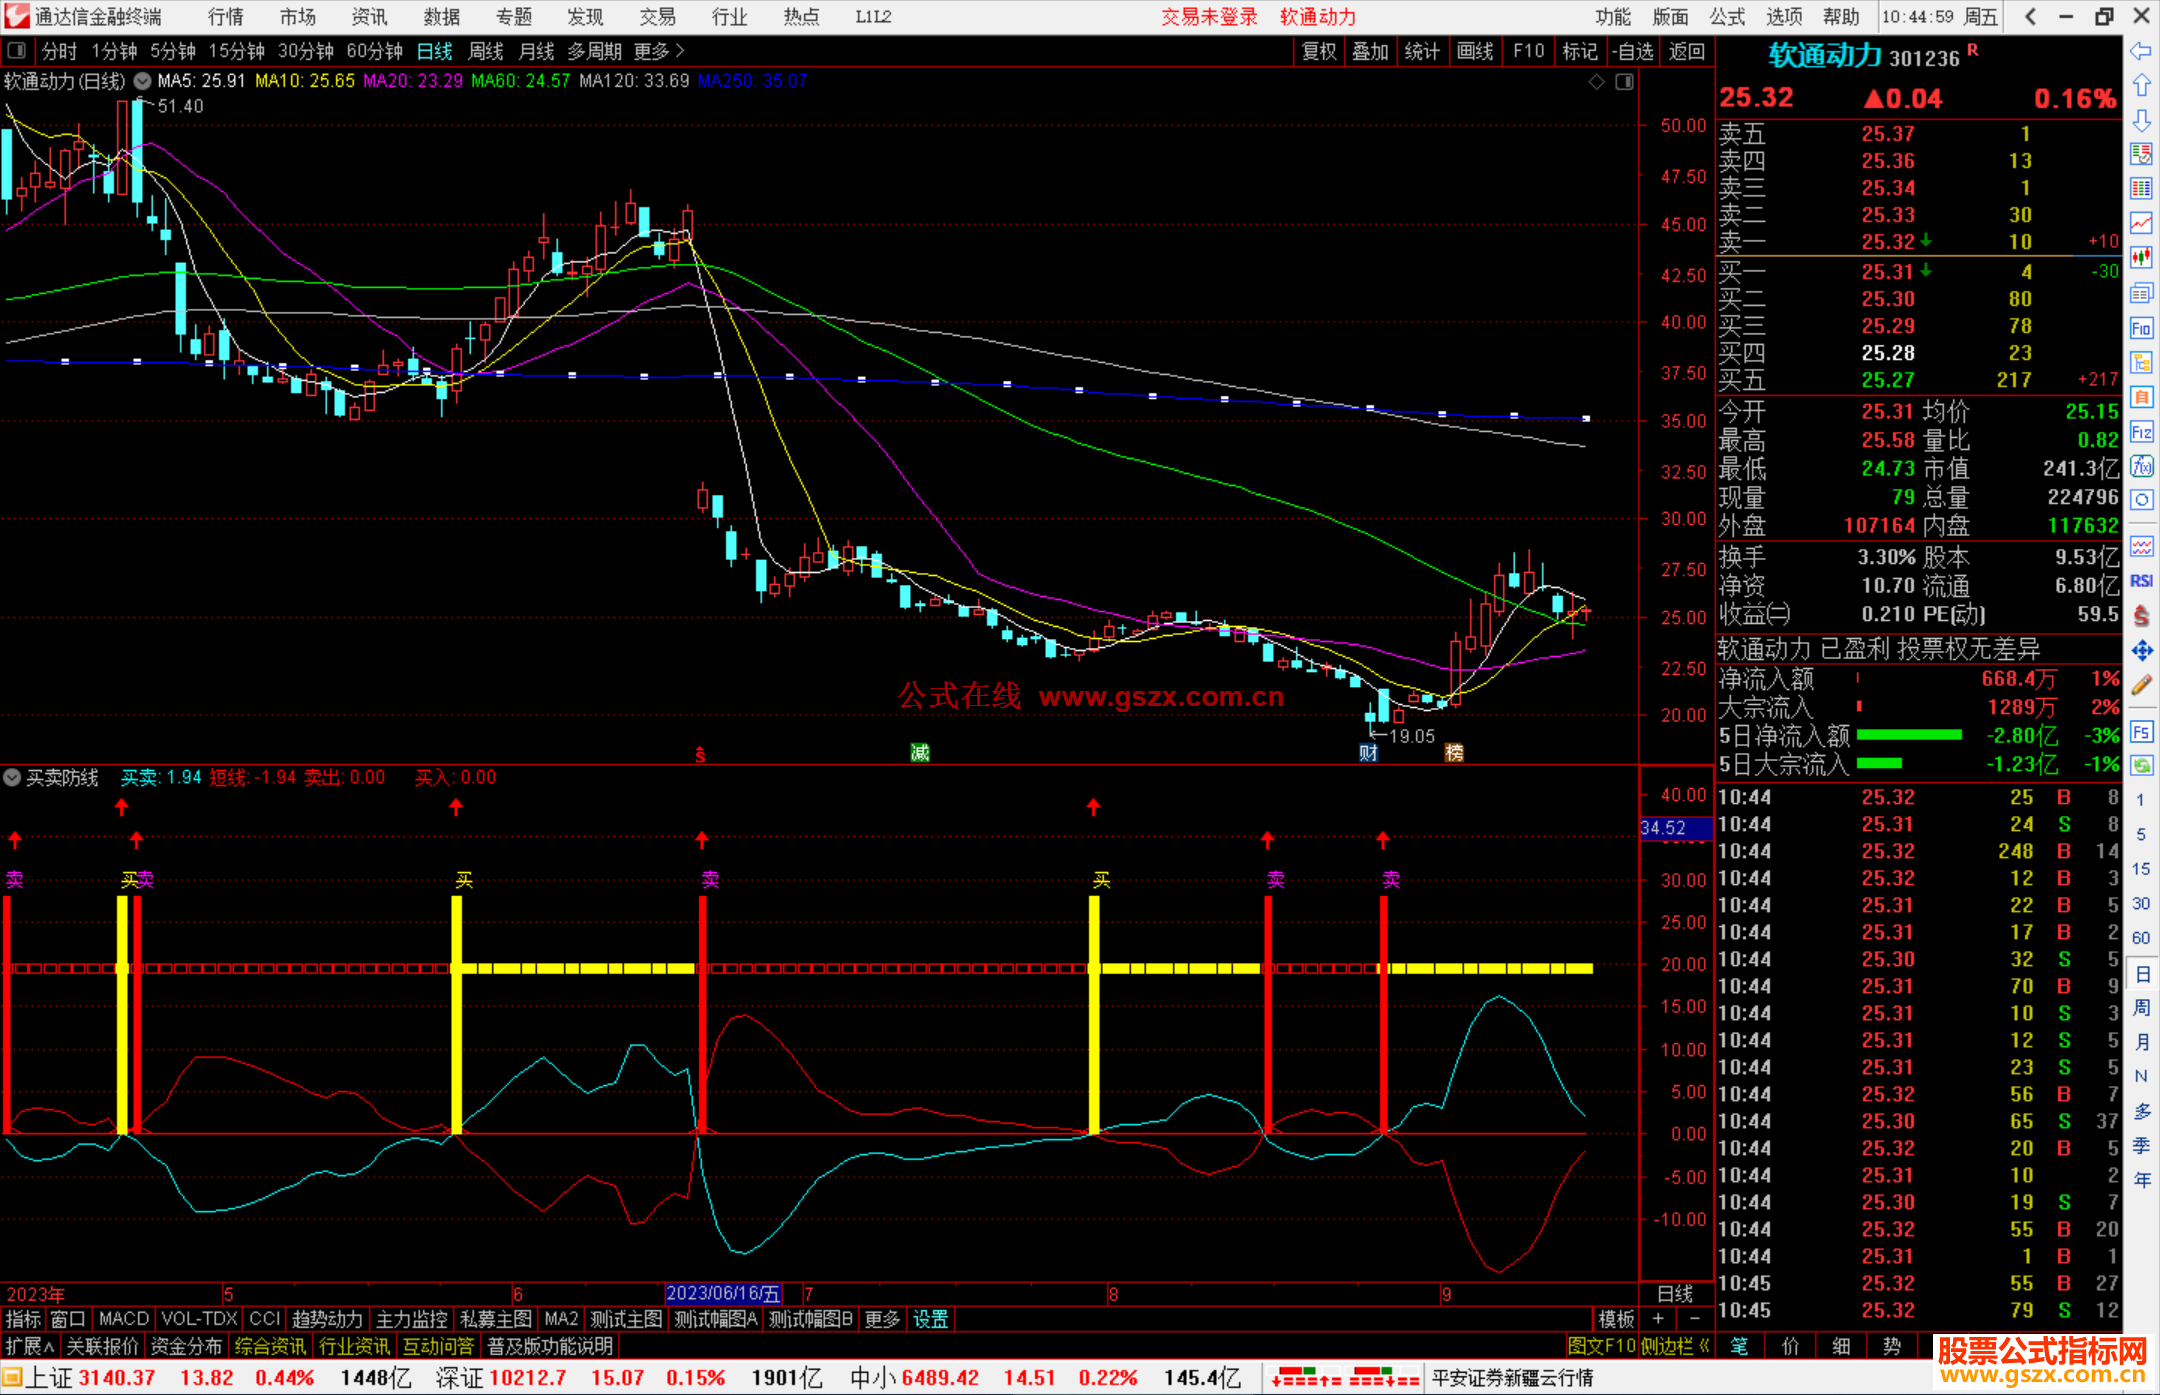Click the left arrow back sidebar icon
The image size is (2160, 1395).
2141,51
